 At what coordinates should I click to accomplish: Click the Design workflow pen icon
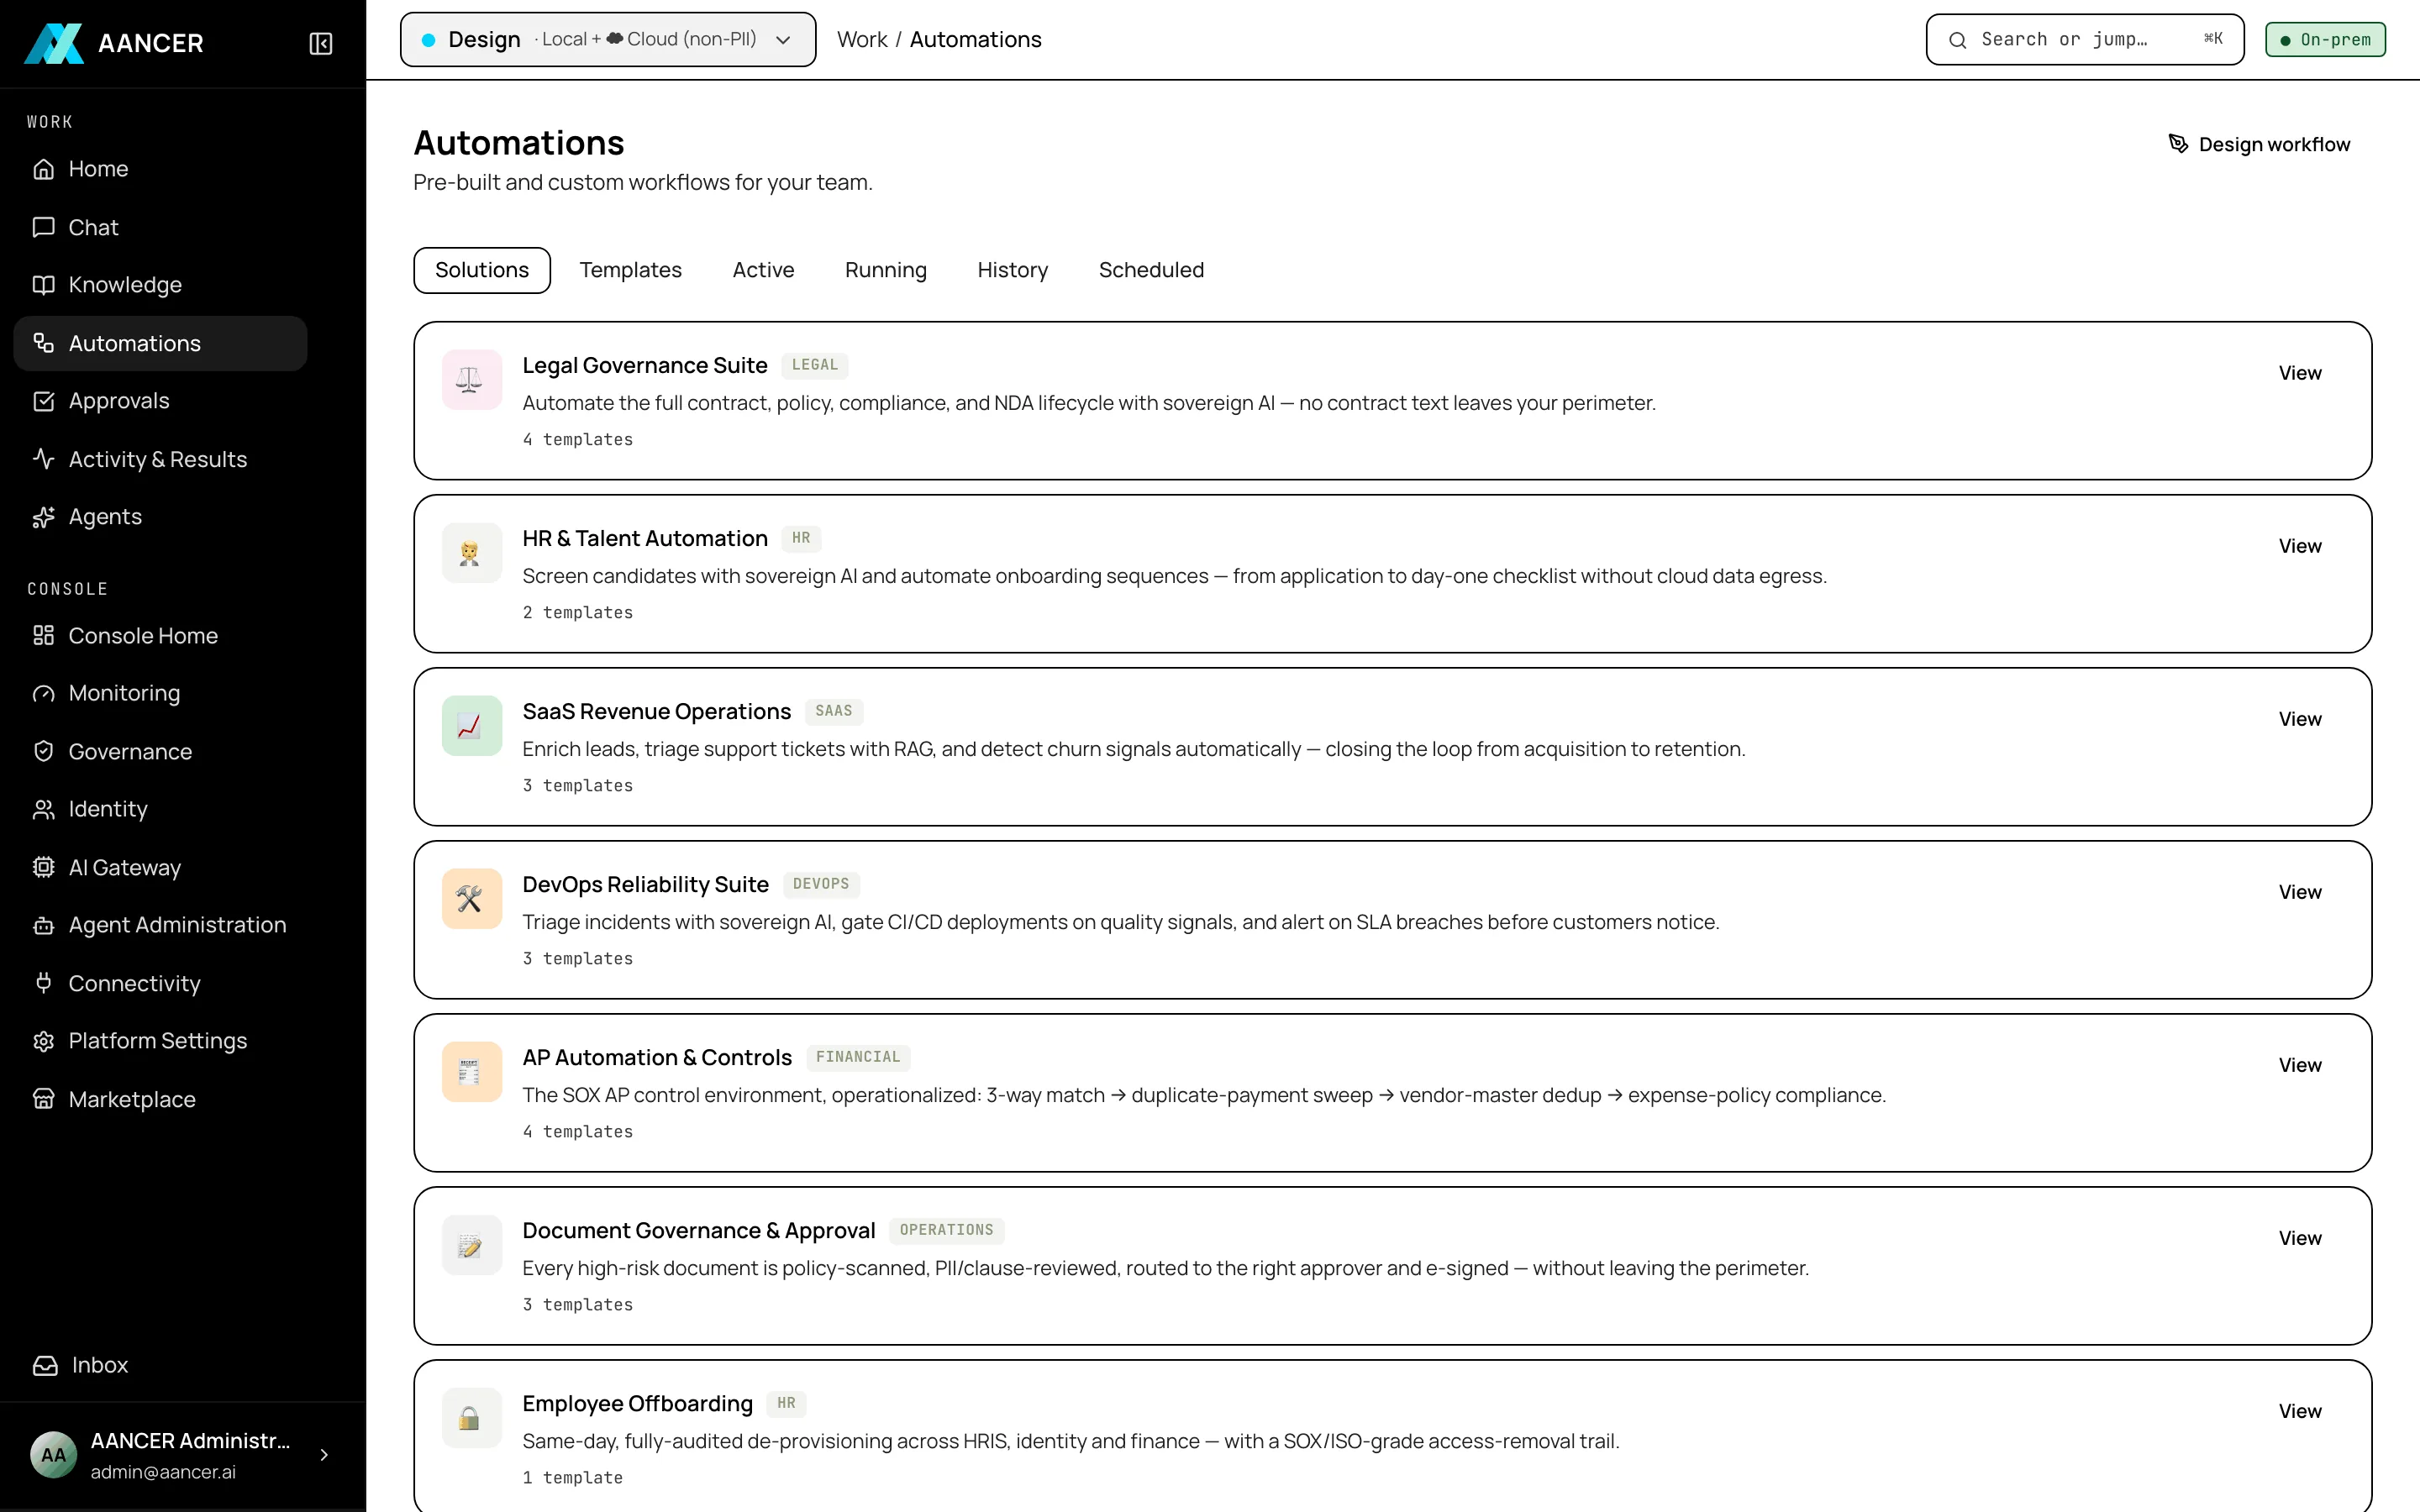coord(2178,144)
